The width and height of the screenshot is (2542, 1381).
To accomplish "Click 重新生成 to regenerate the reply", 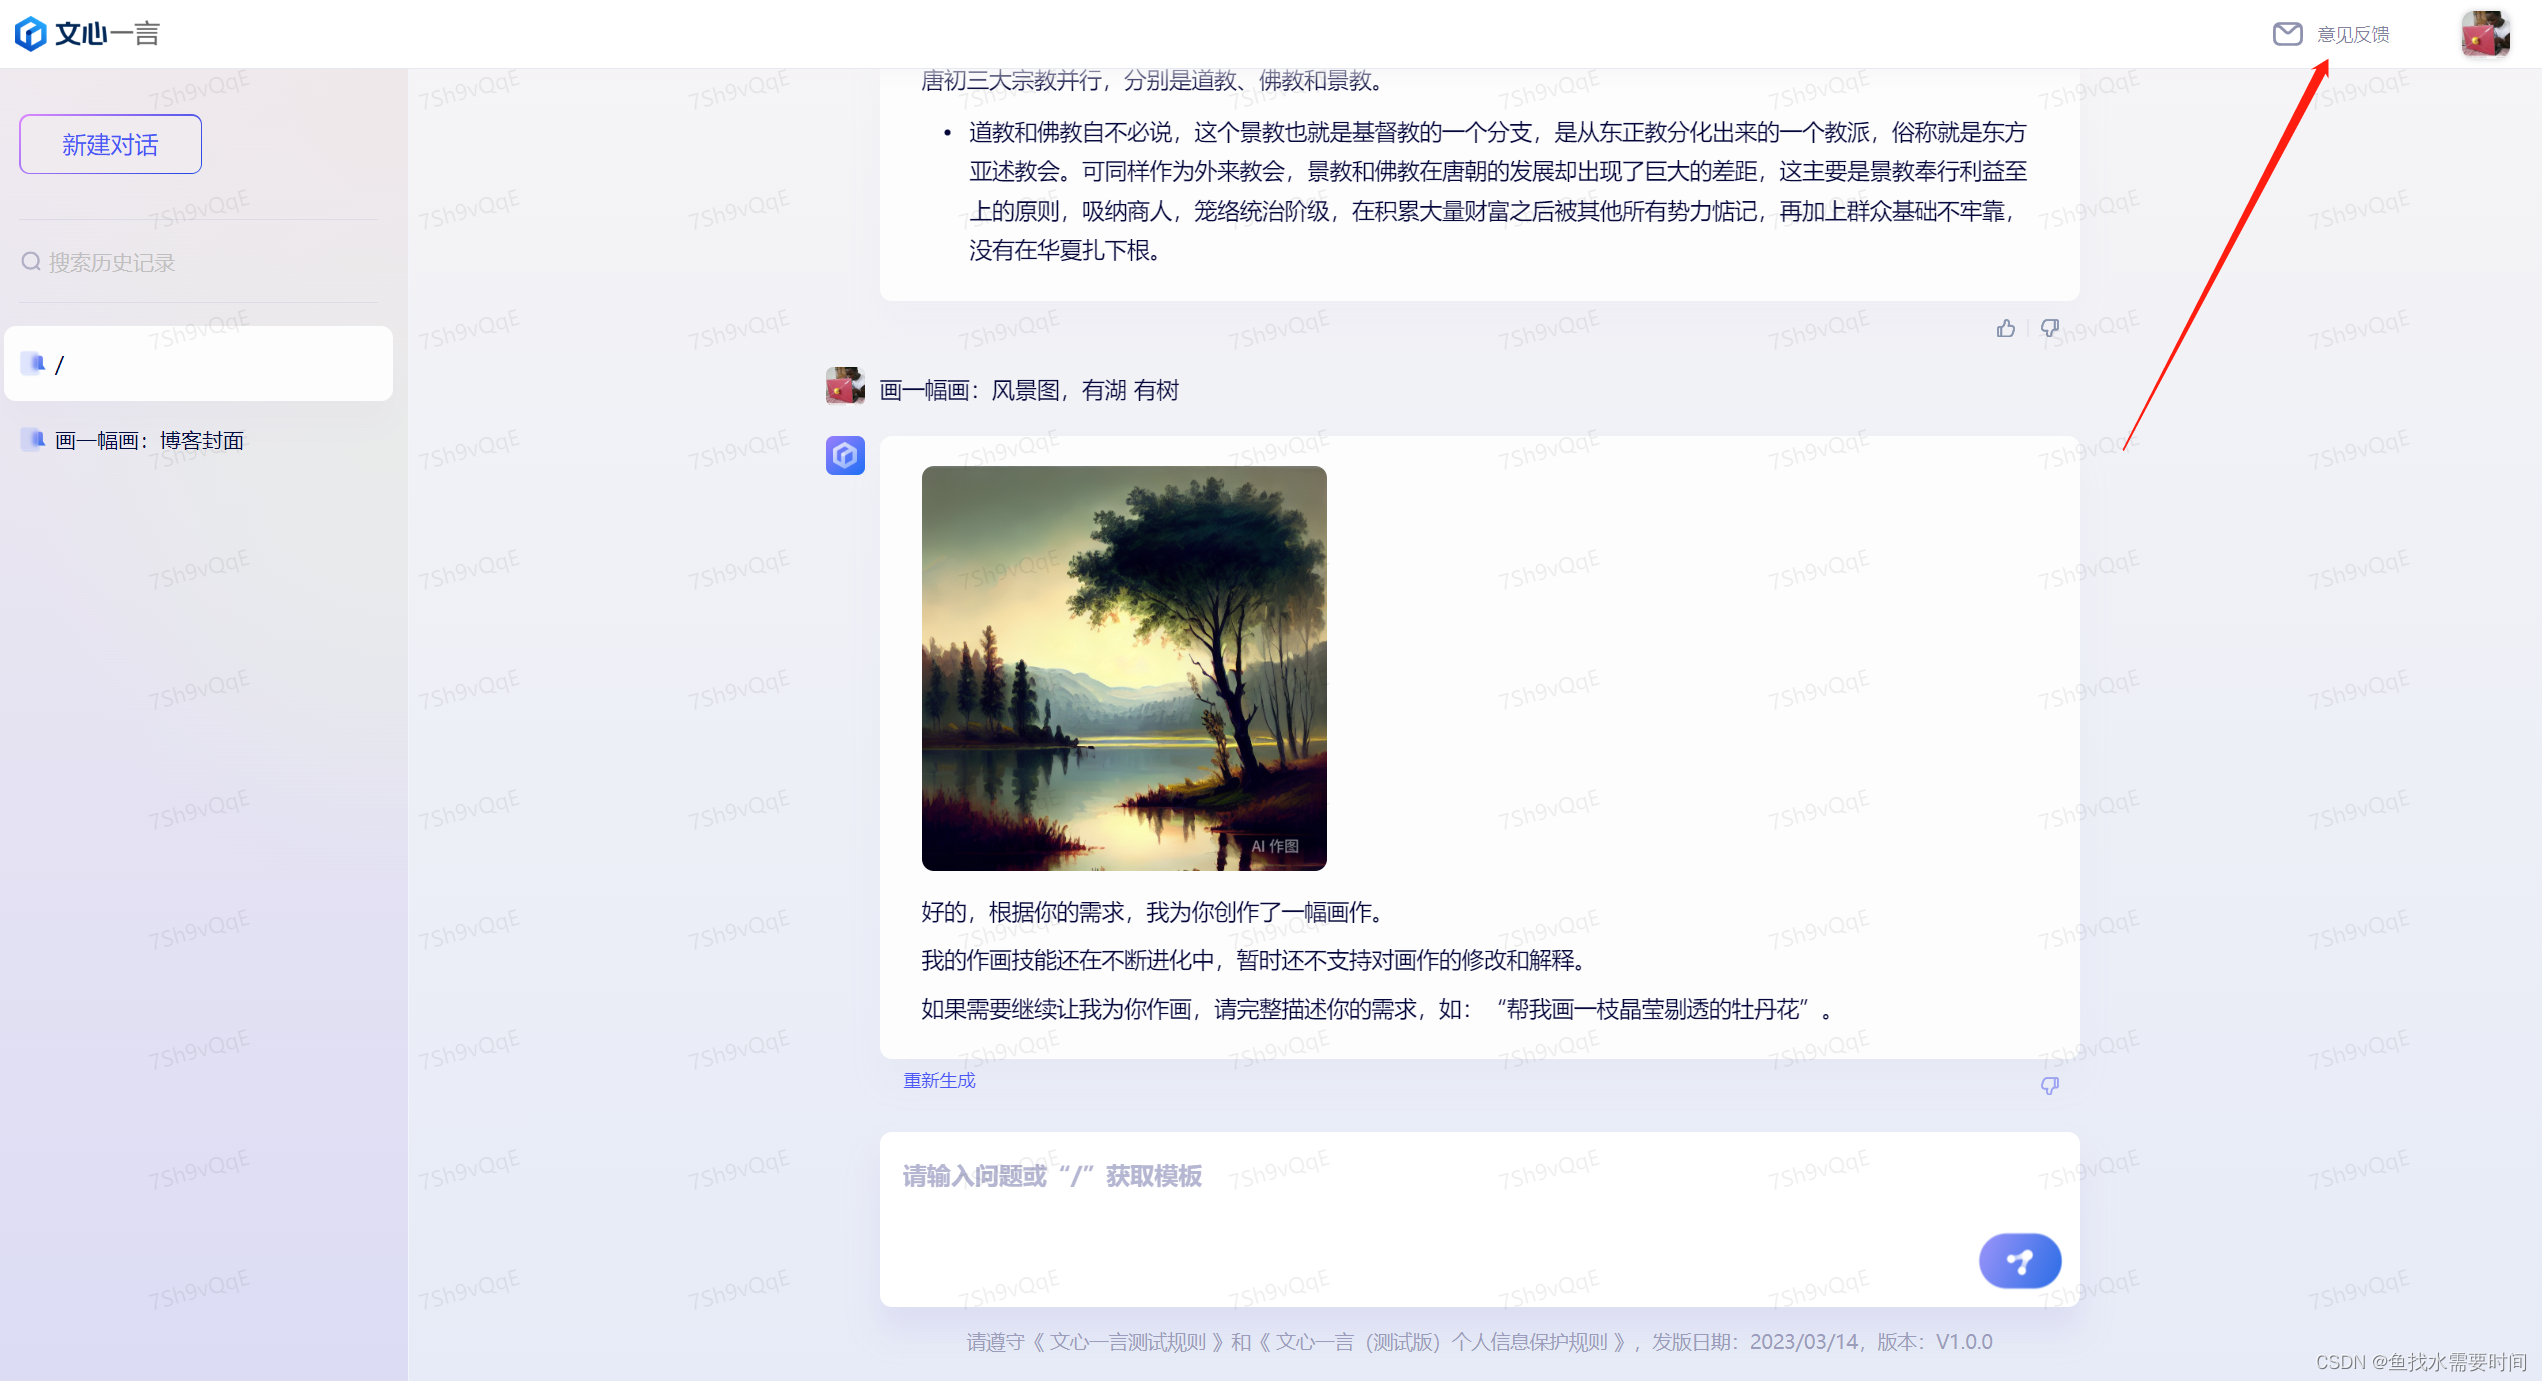I will pyautogui.click(x=939, y=1081).
